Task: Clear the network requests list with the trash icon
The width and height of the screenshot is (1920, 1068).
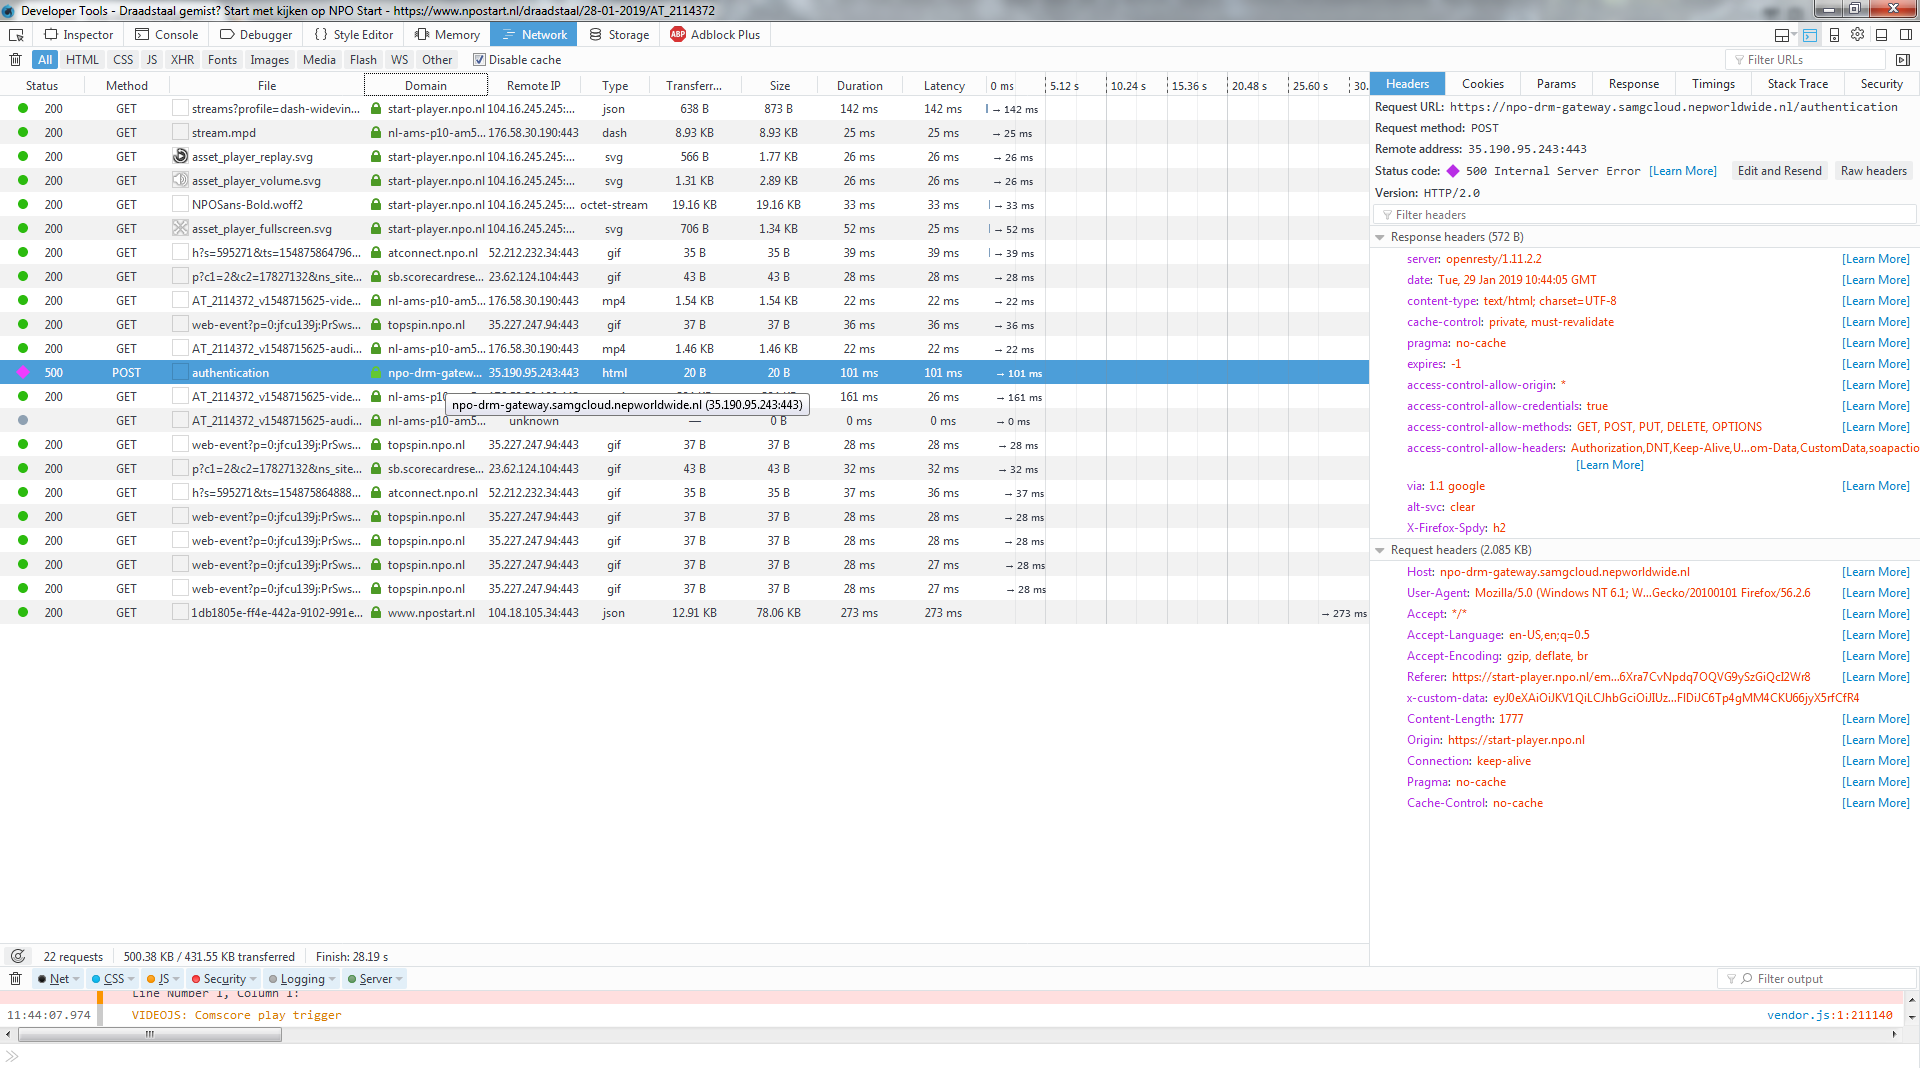Action: 16,60
